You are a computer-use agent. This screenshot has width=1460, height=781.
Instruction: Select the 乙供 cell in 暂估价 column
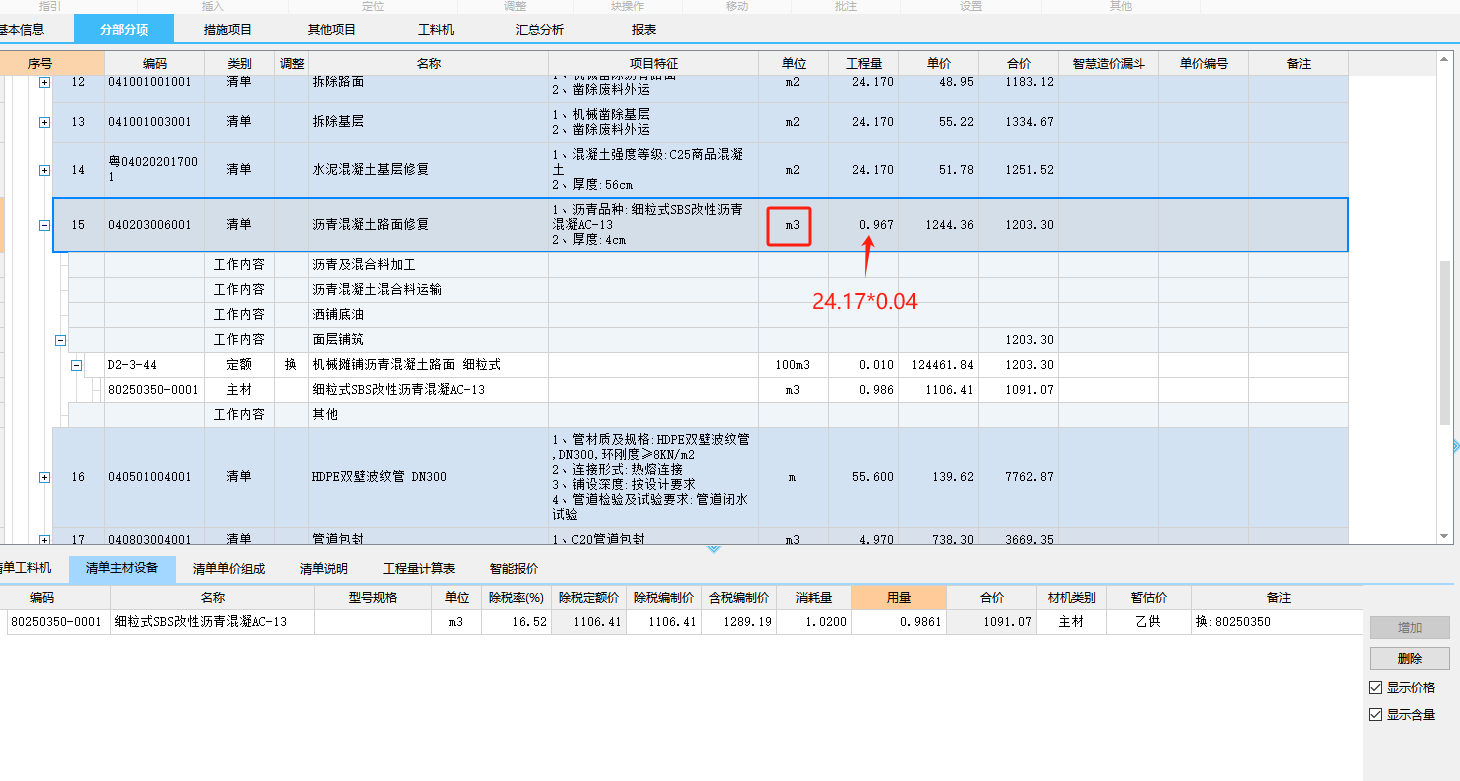1149,622
